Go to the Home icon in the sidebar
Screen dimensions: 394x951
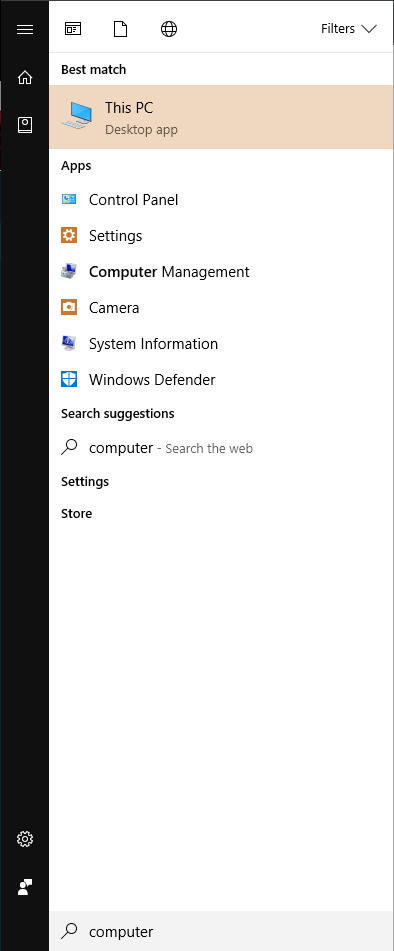pyautogui.click(x=25, y=78)
